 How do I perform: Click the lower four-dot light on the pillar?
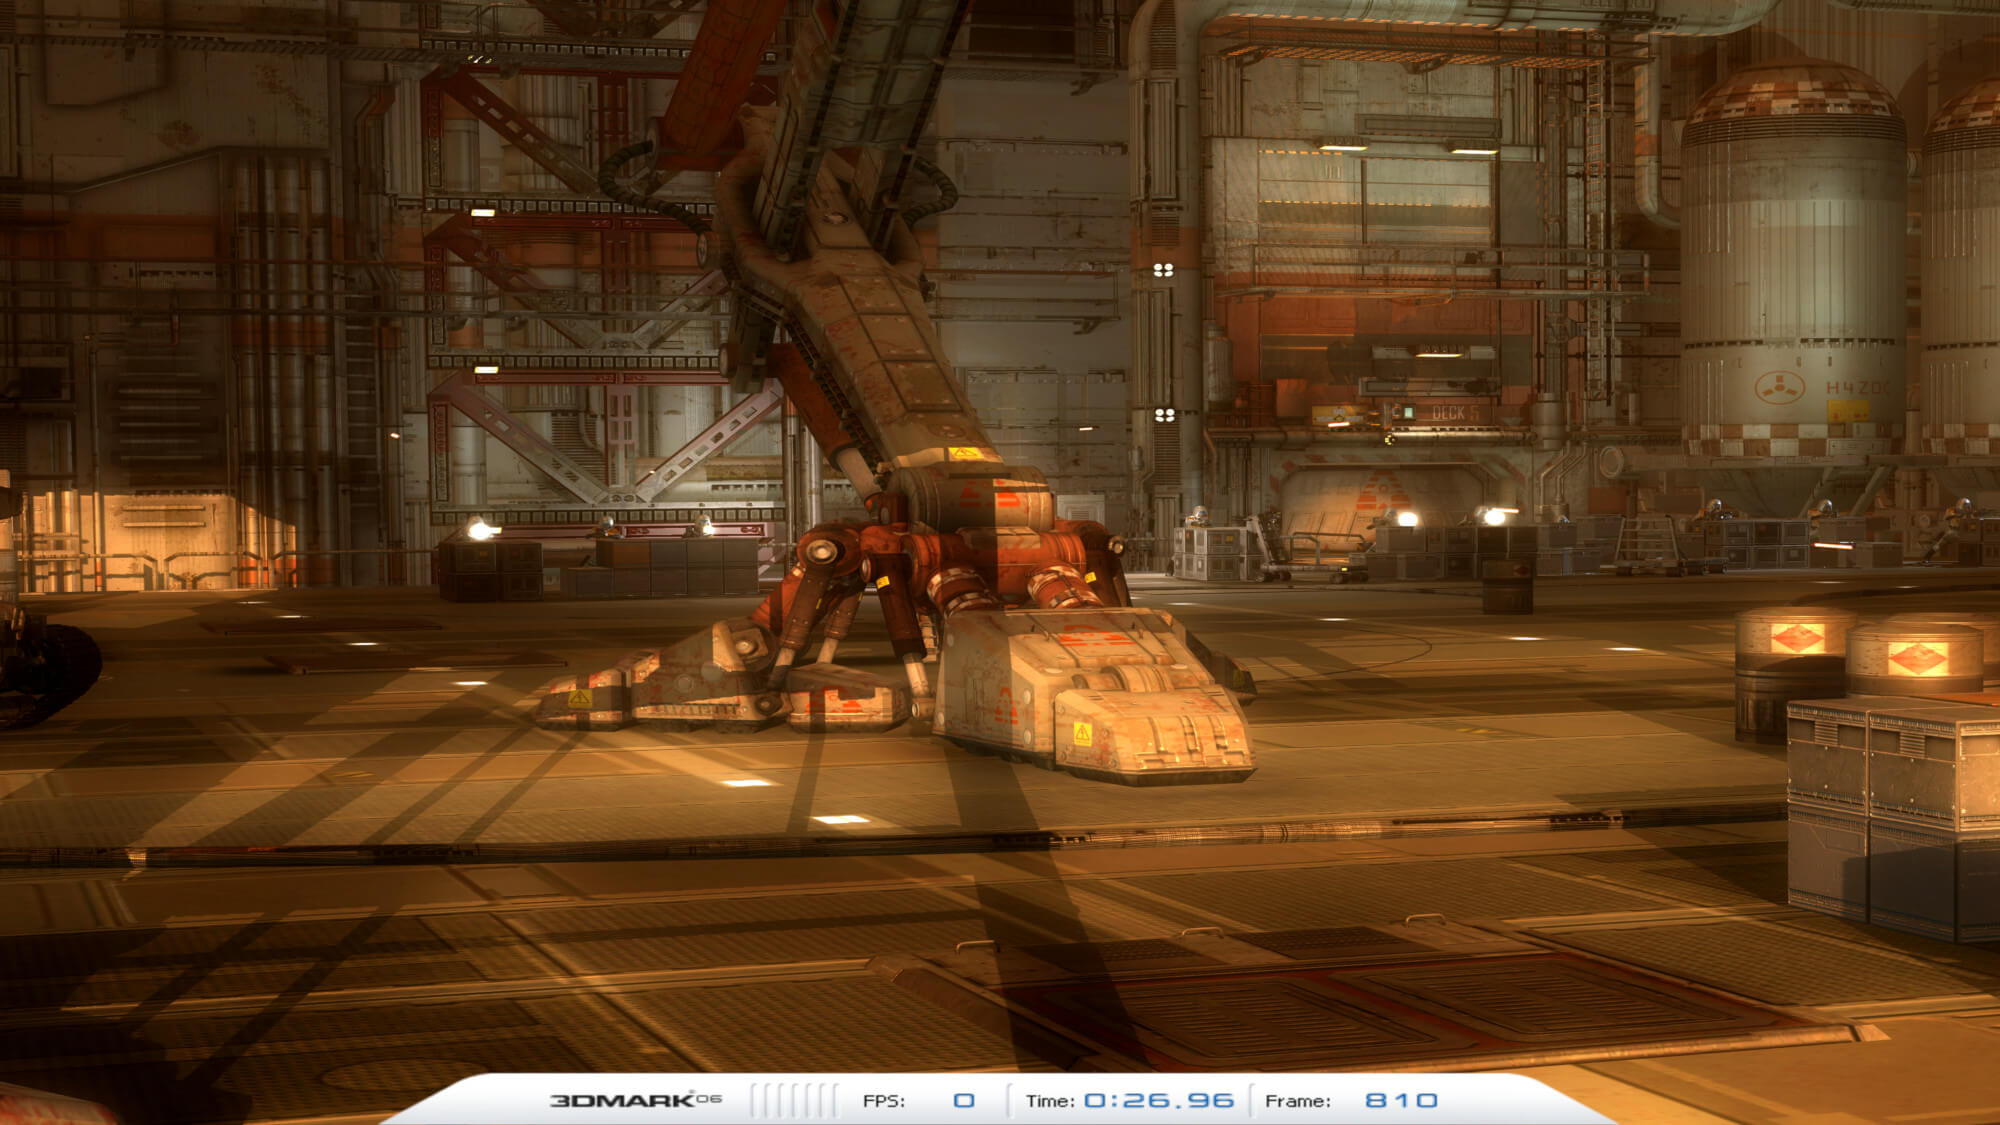click(1164, 415)
